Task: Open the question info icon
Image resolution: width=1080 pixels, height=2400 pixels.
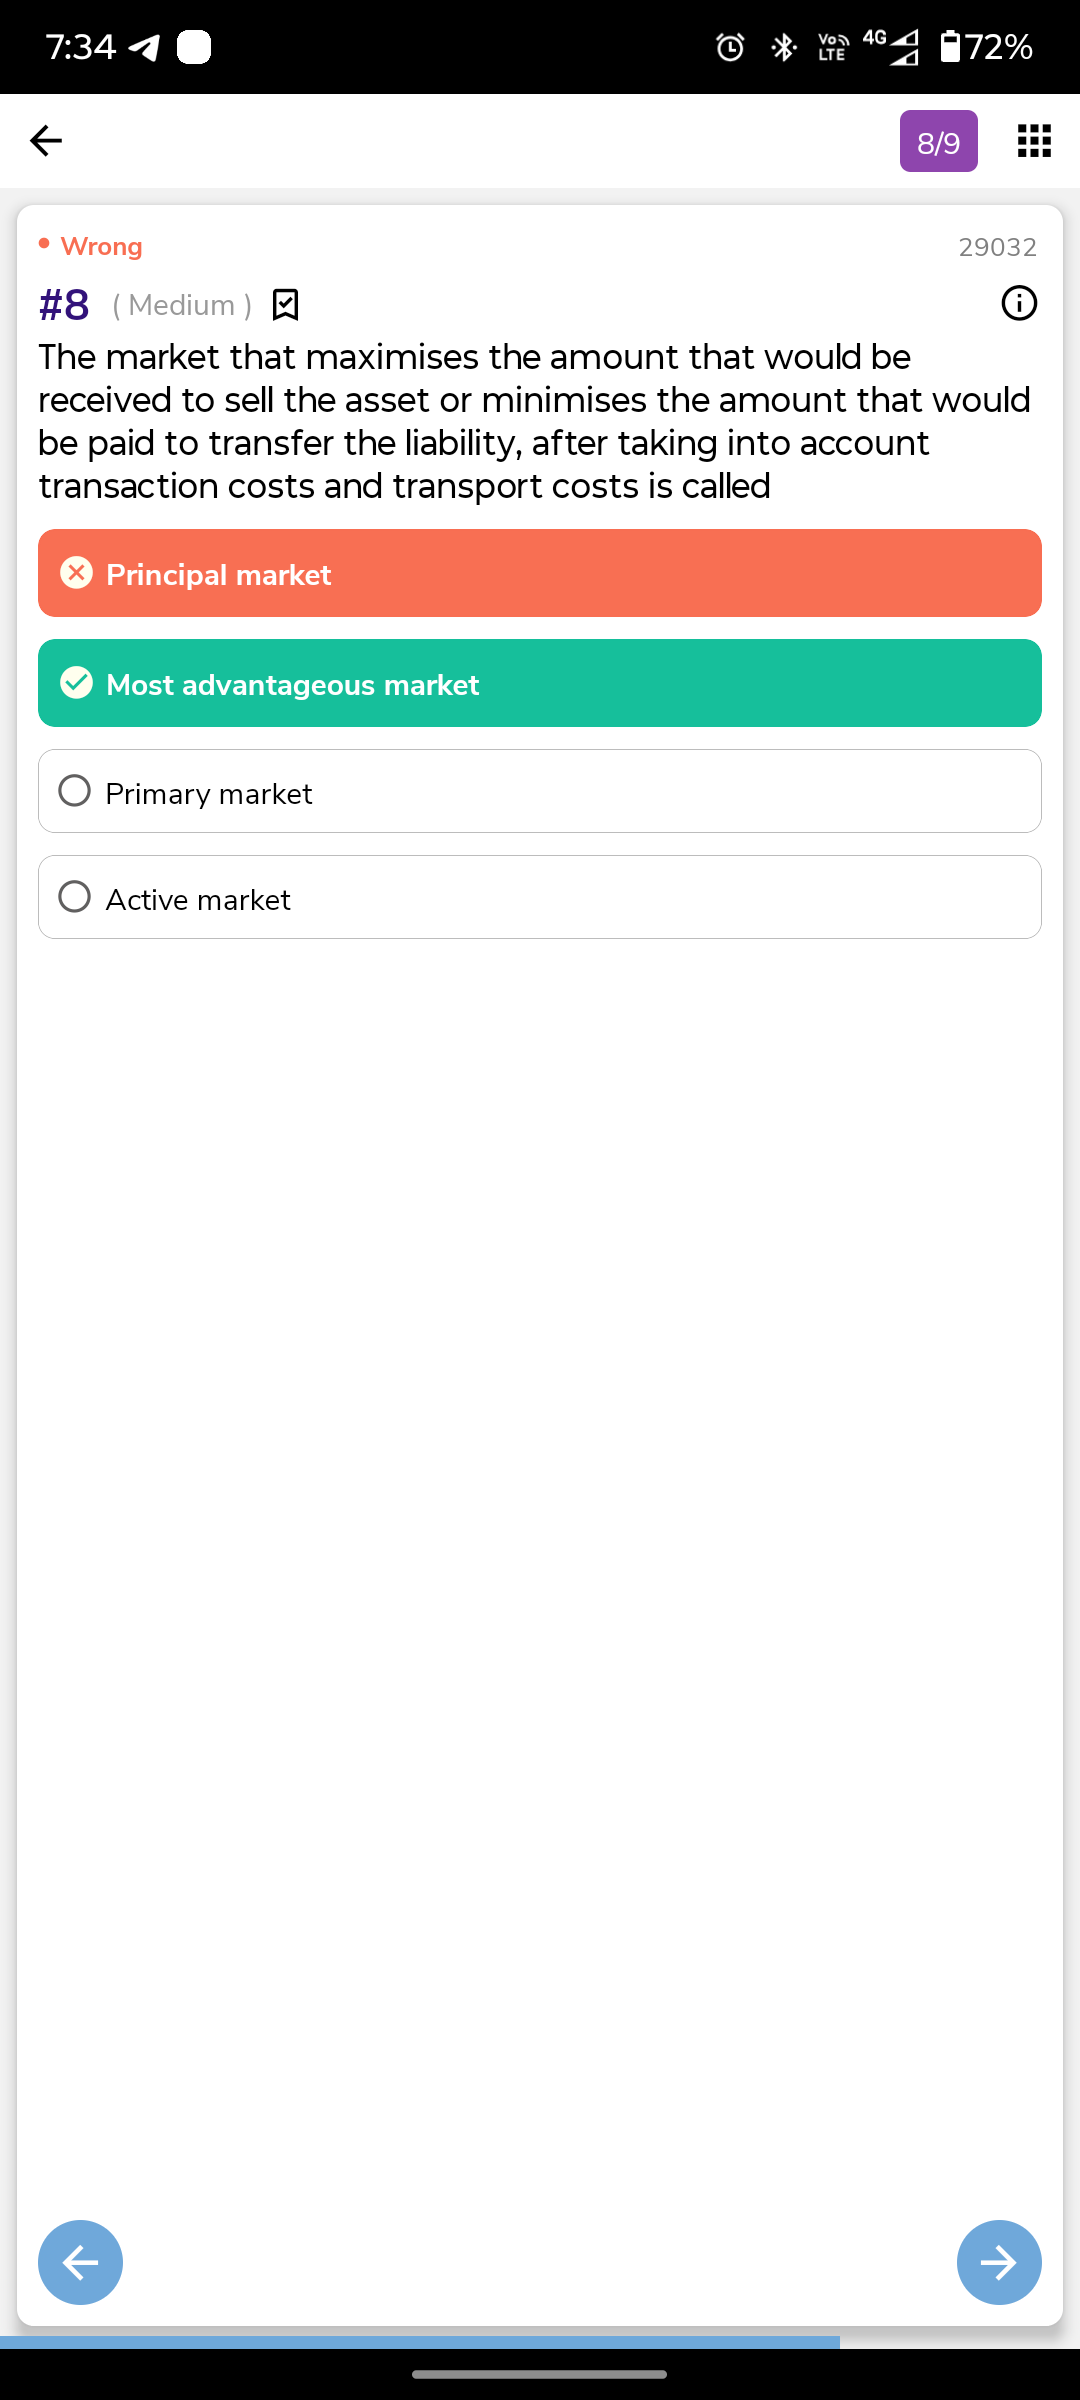Action: coord(1019,303)
